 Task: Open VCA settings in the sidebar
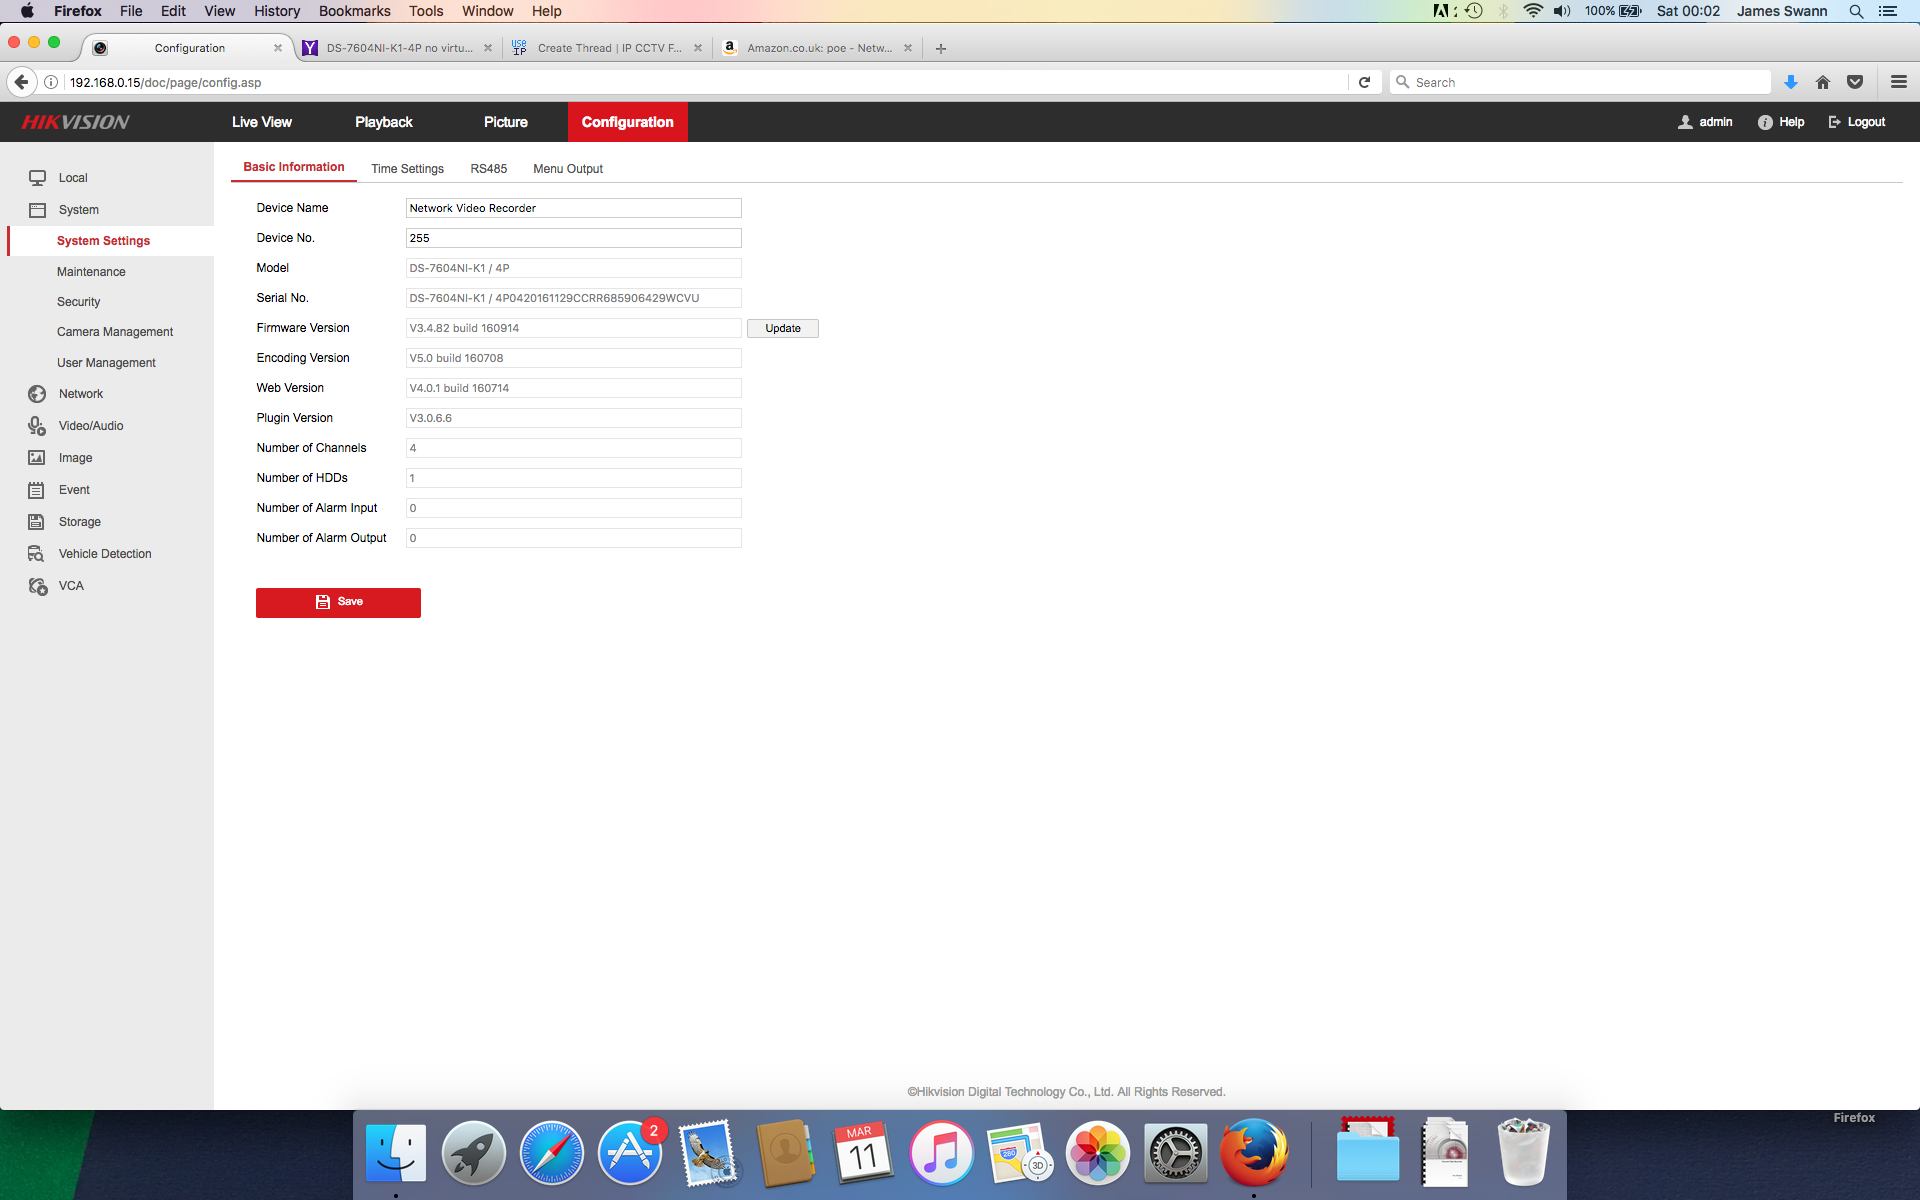click(x=69, y=585)
